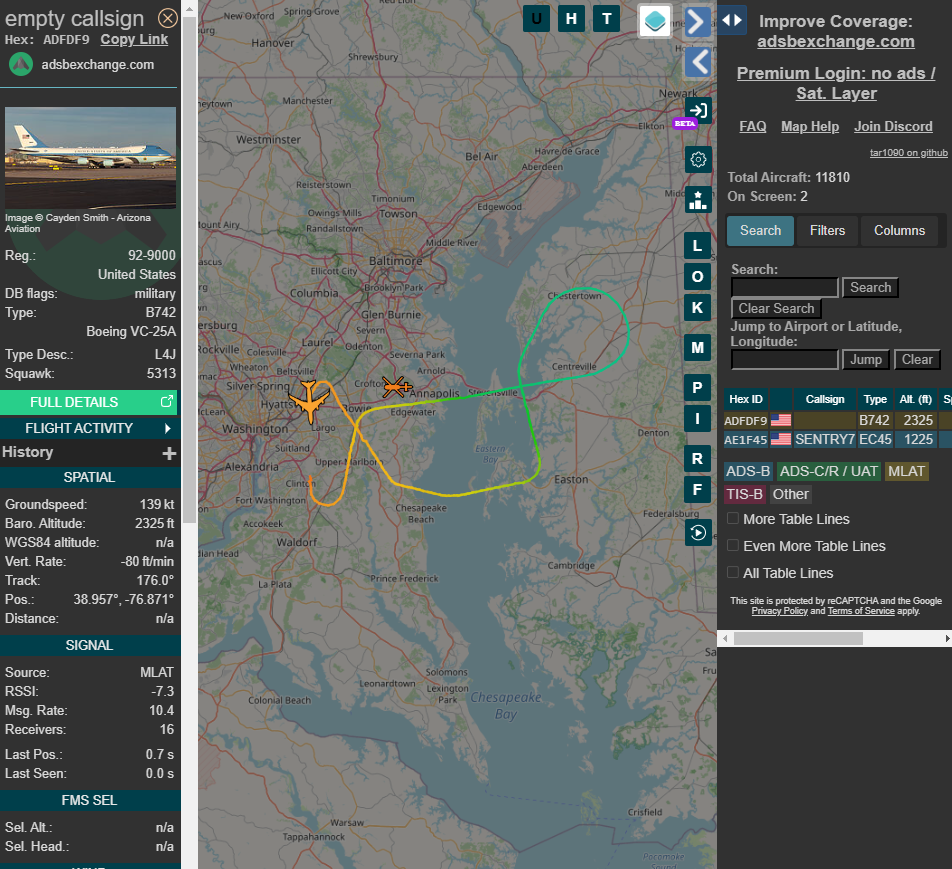Click the ADS-B source legend swatch
Screen dimensions: 952x869
coord(748,471)
